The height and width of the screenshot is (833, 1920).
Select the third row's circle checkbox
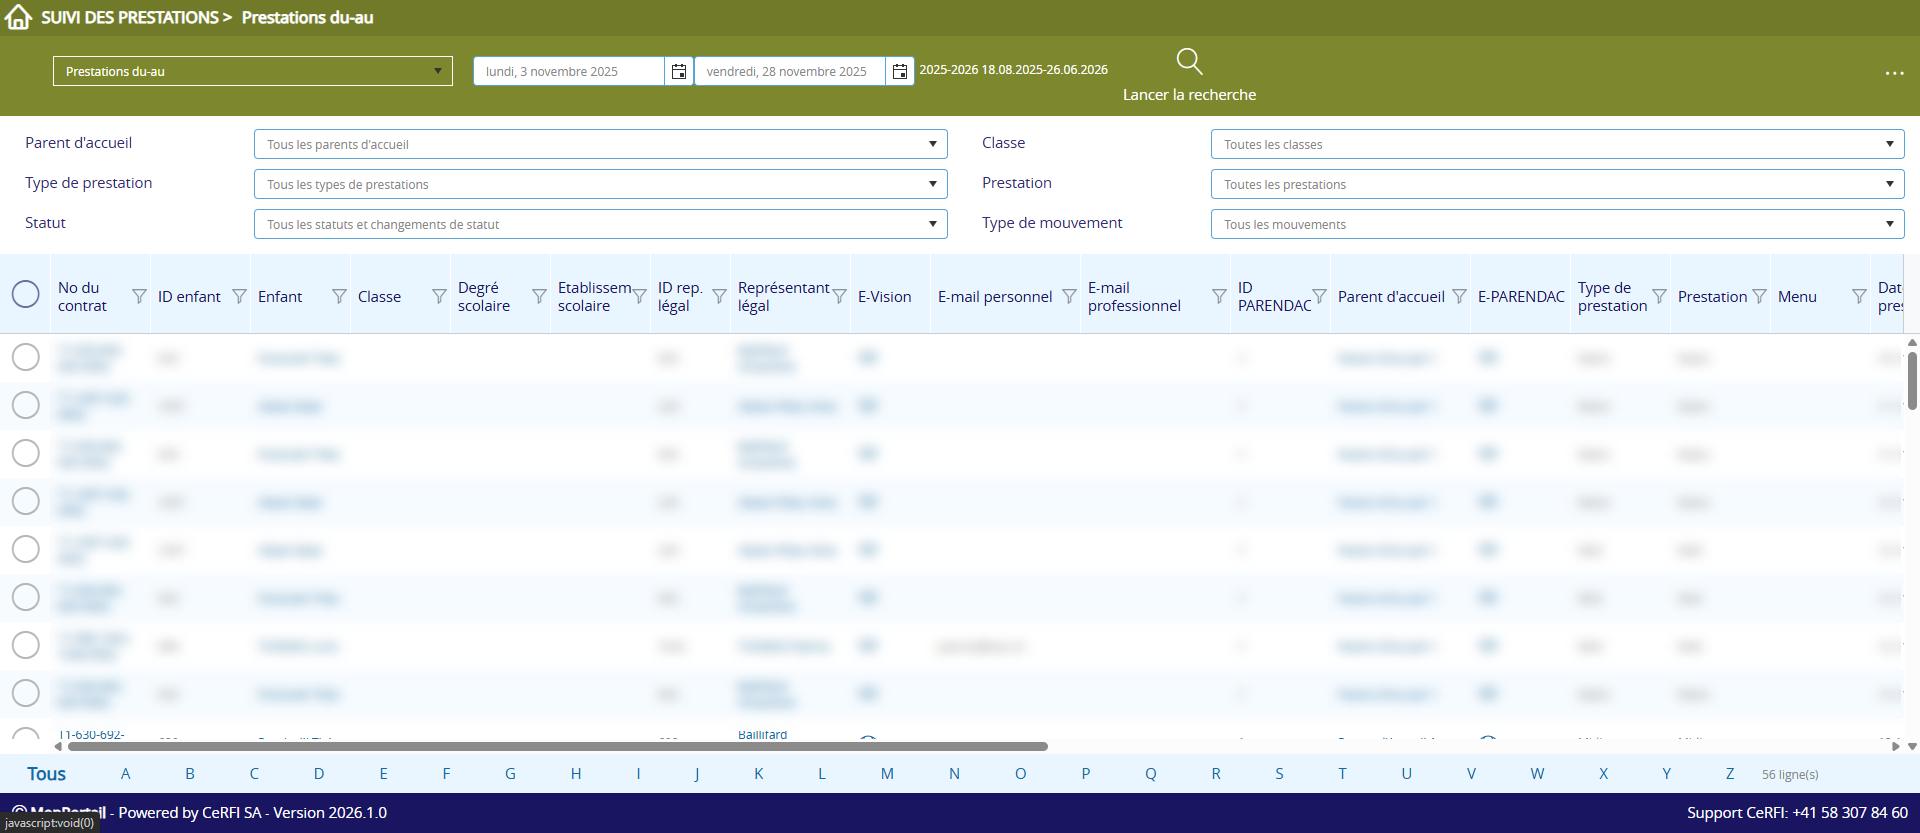26,453
